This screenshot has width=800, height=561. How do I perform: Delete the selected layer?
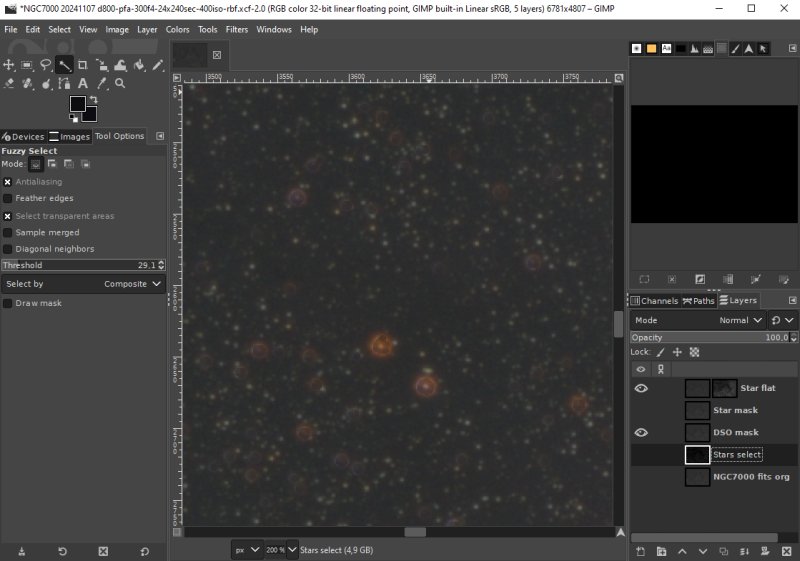[x=786, y=551]
